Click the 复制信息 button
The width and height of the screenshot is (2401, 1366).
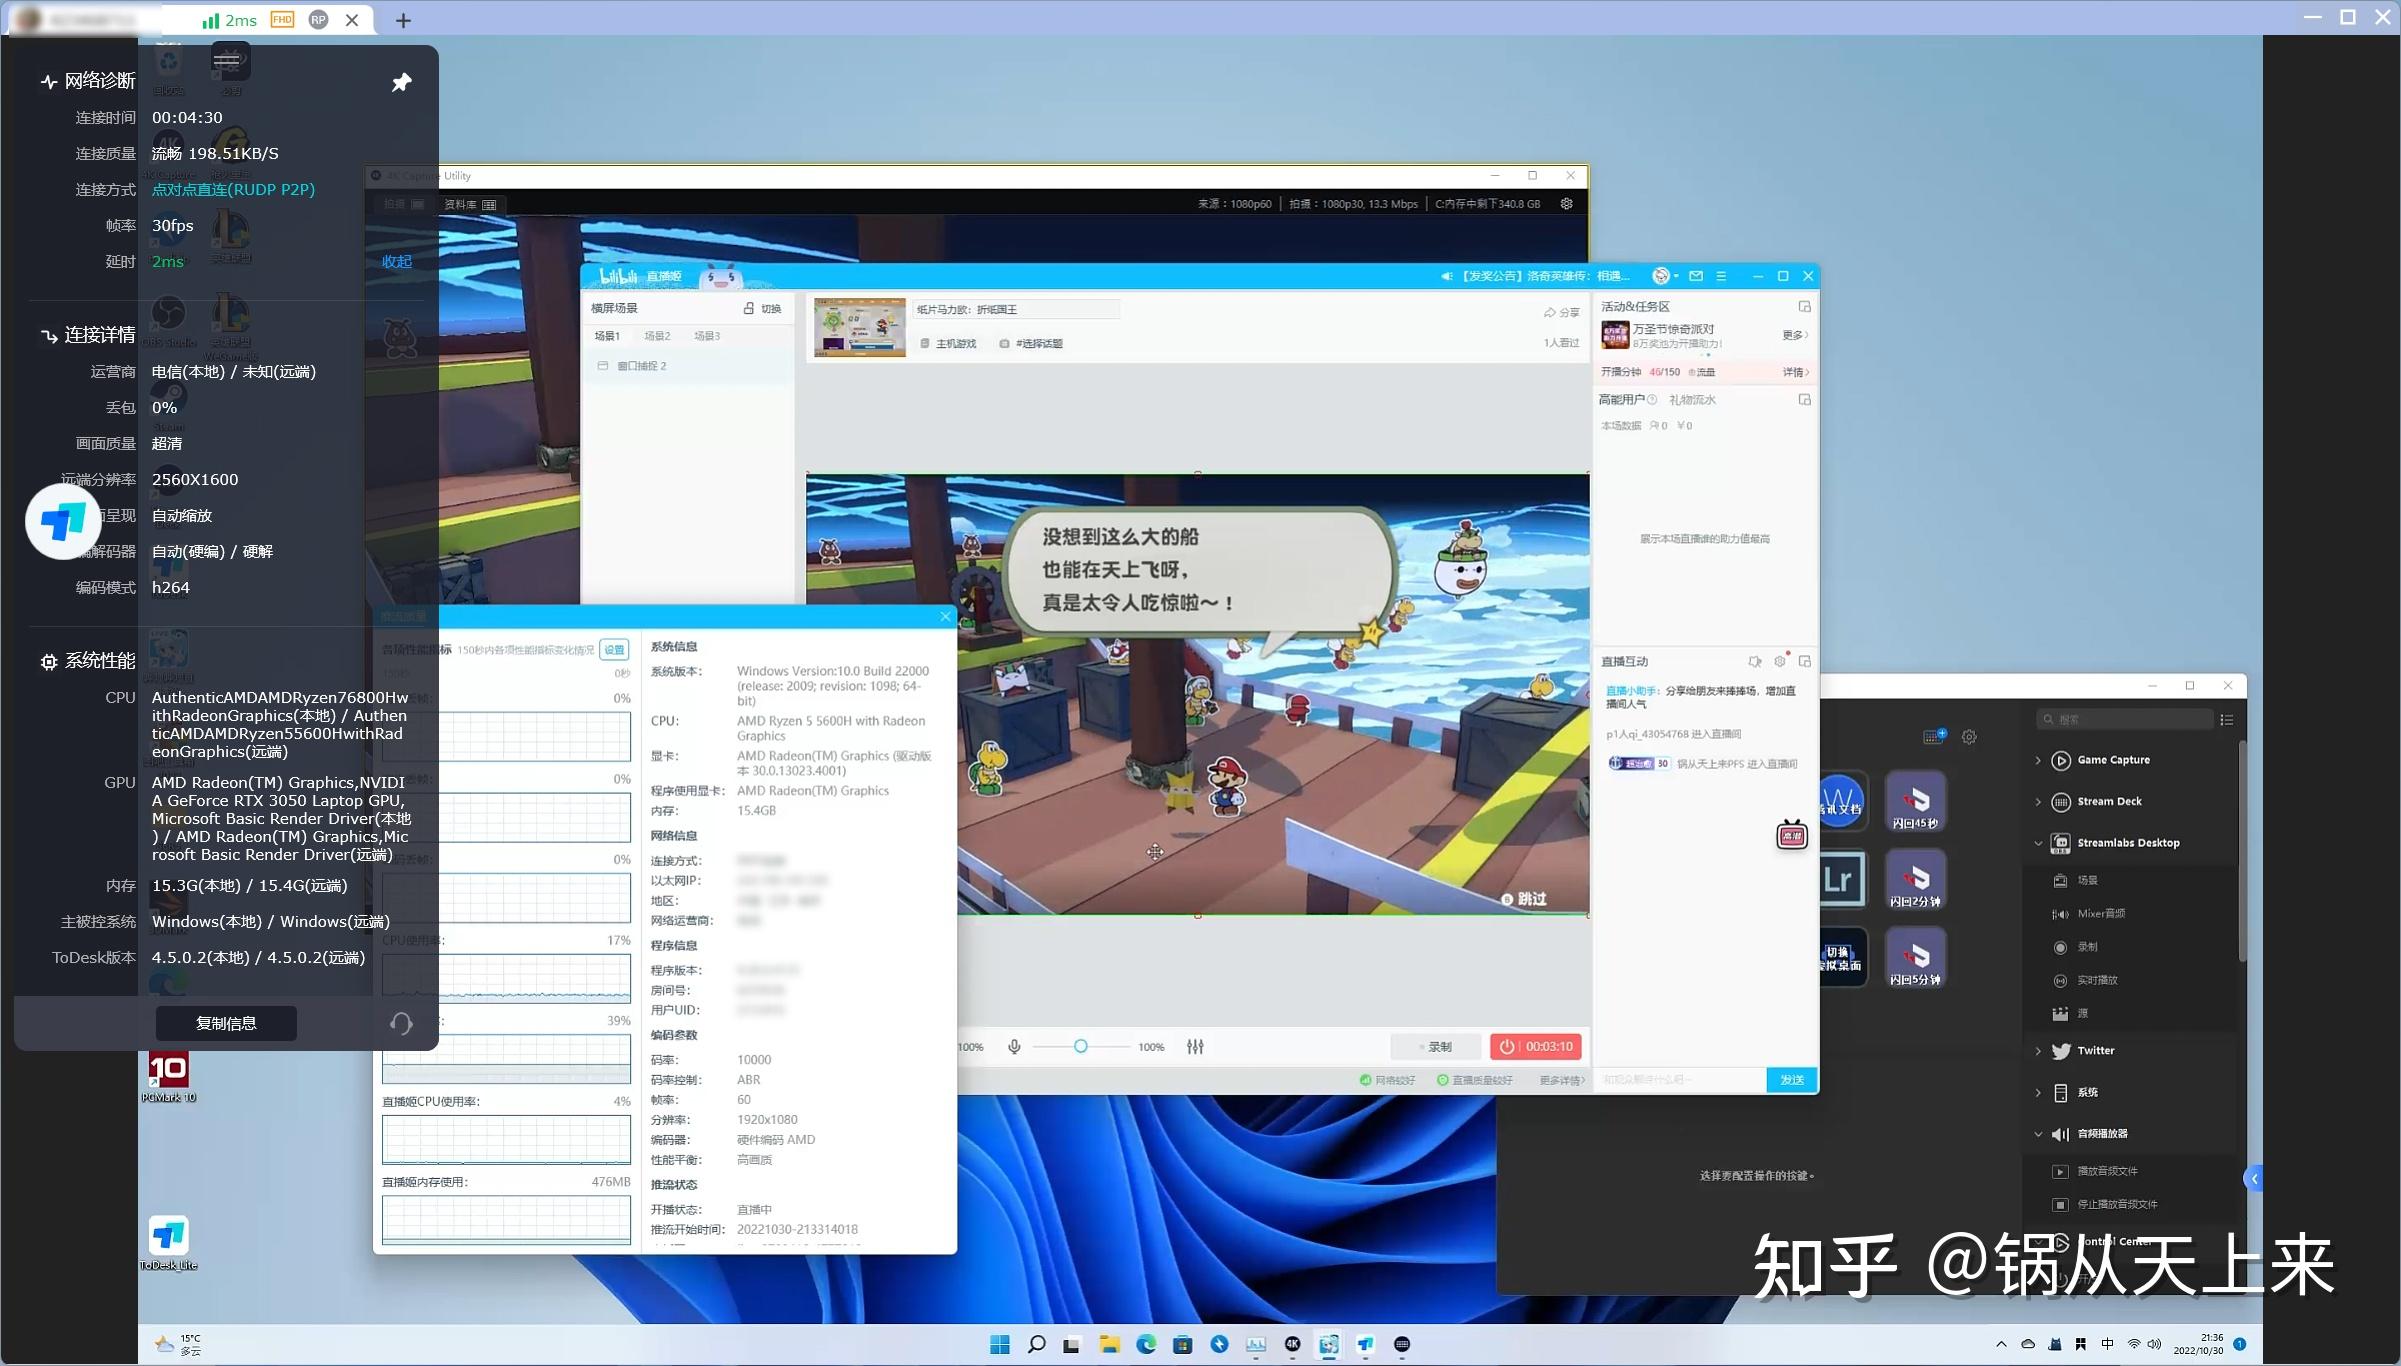coord(226,1023)
